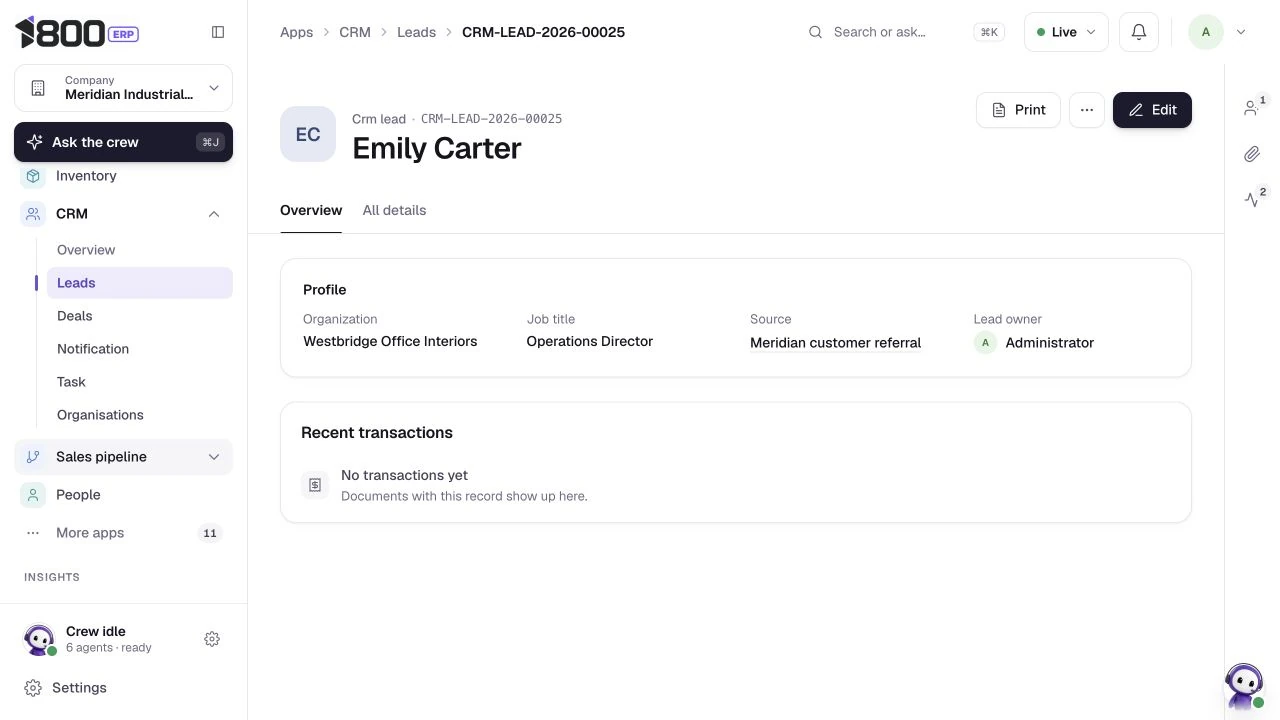Open the notifications bell
The height and width of the screenshot is (720, 1280).
1139,32
